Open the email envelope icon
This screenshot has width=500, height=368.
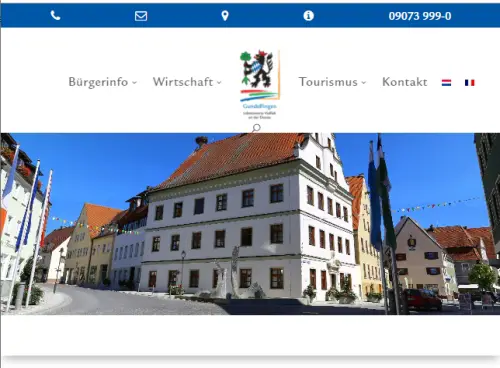coord(141,16)
